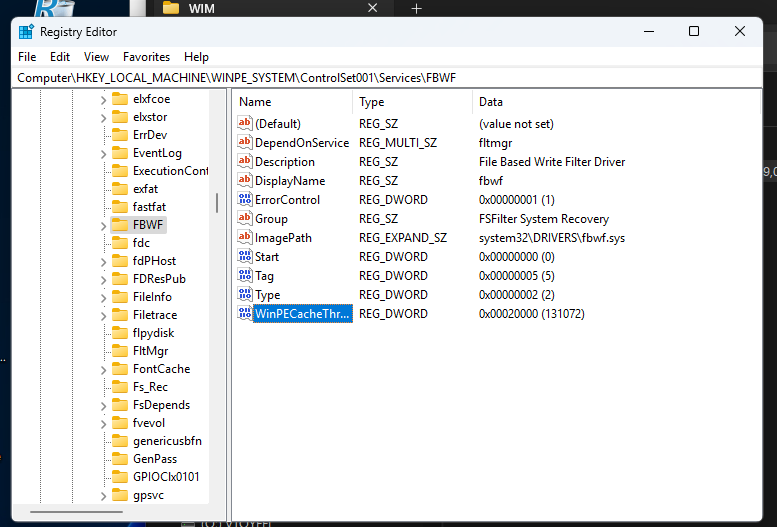The height and width of the screenshot is (527, 777).
Task: Select the ImagePath value name
Action: (283, 238)
